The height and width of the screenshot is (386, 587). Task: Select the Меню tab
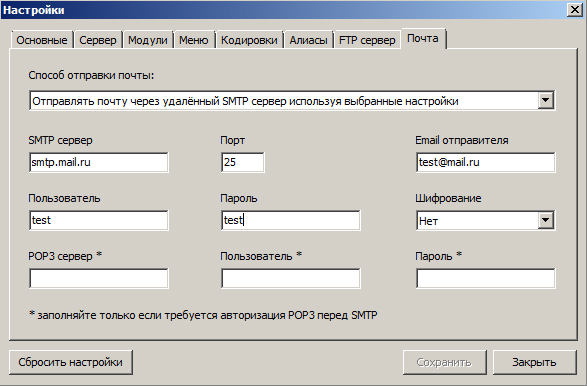194,40
